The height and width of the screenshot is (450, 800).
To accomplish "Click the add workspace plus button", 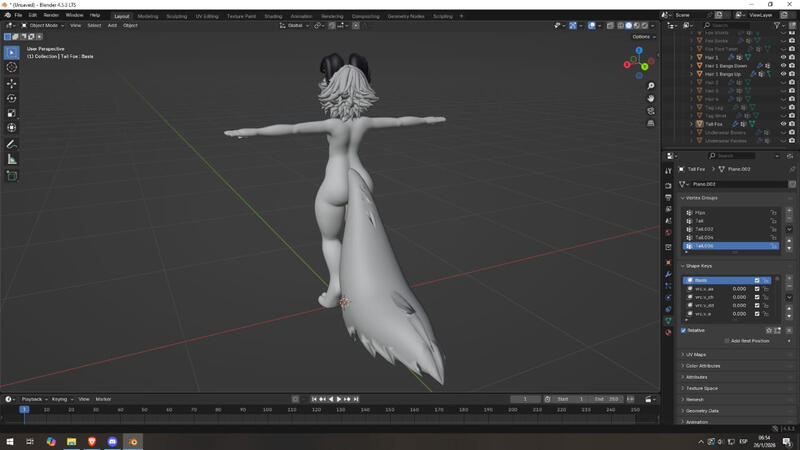I will [x=461, y=16].
